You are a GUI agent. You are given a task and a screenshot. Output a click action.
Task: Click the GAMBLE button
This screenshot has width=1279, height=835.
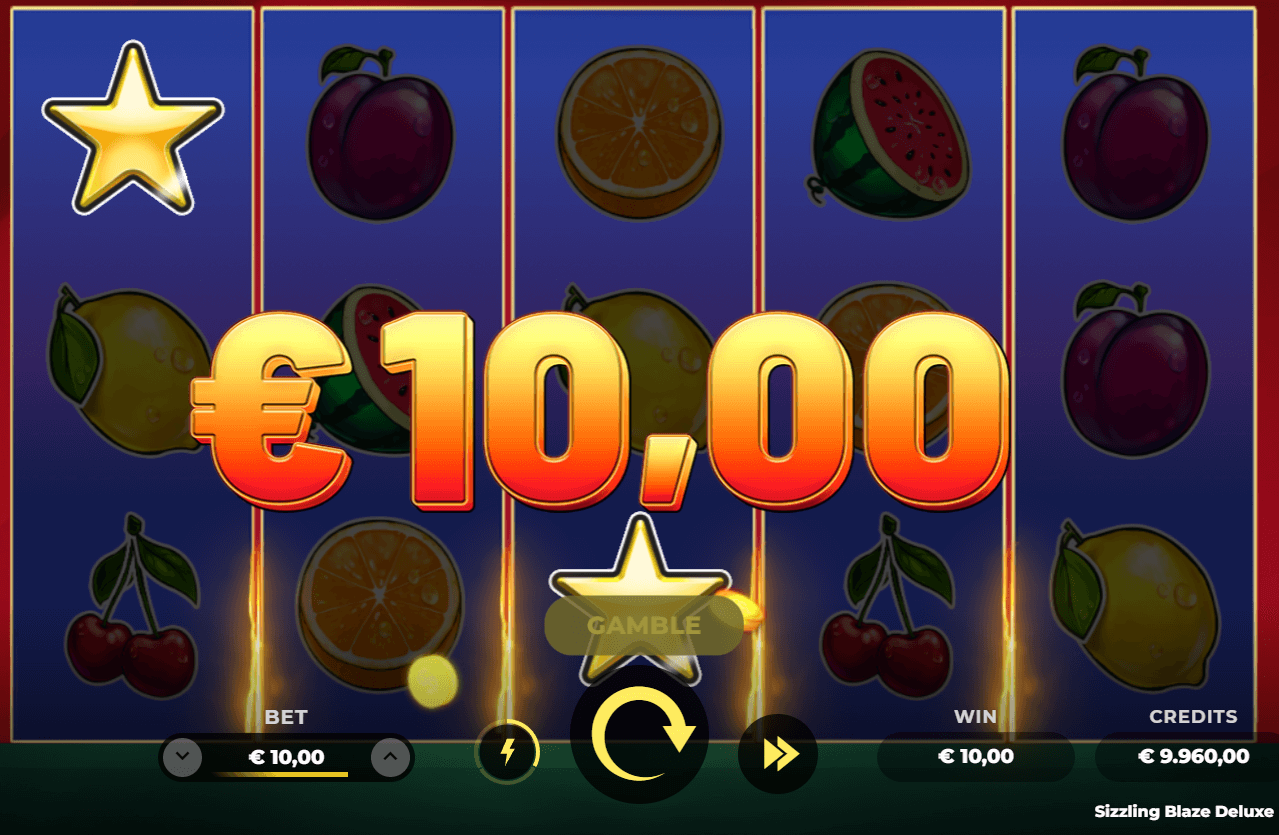[644, 626]
